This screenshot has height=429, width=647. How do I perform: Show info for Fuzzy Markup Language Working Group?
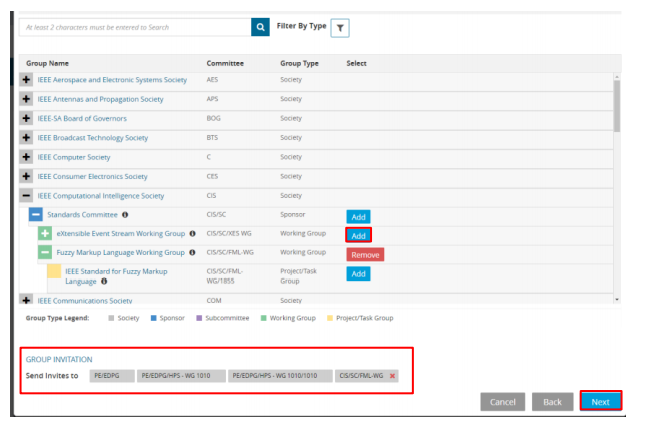[192, 252]
